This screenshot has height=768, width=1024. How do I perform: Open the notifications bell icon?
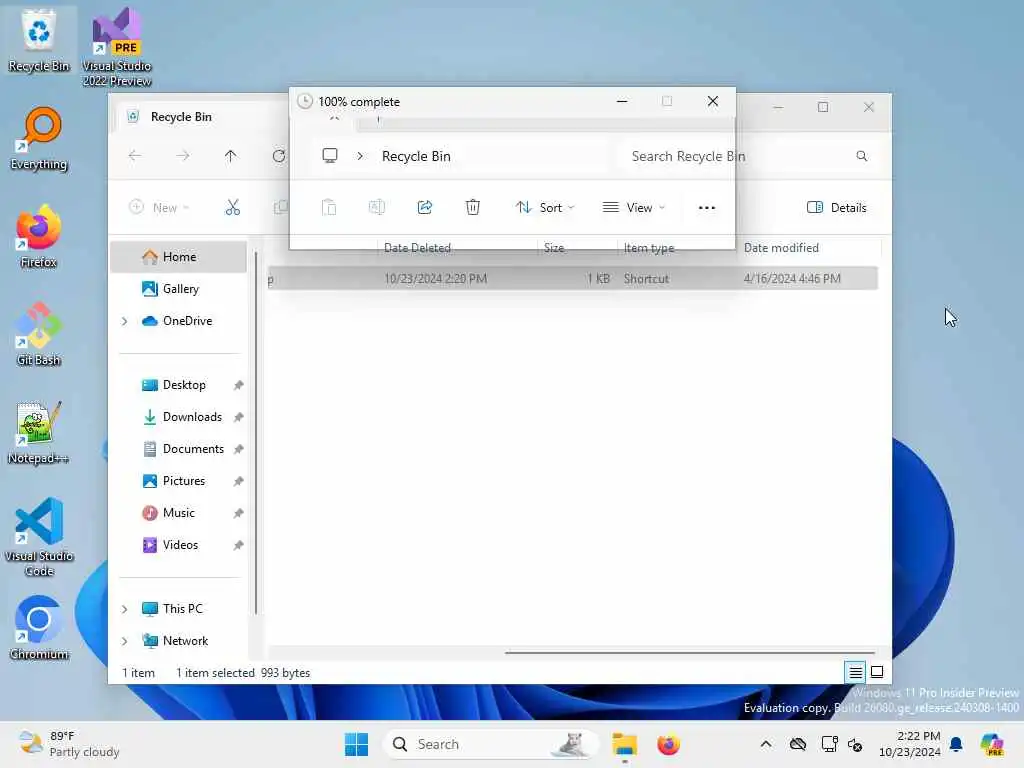coord(956,744)
